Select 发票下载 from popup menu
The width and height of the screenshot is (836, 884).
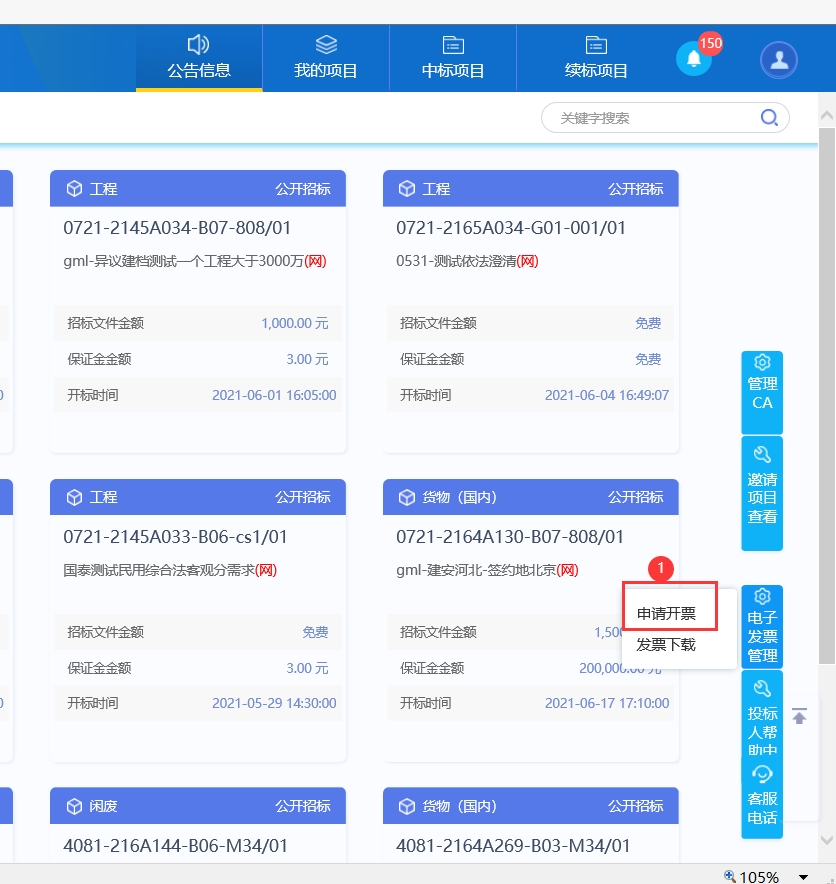pyautogui.click(x=666, y=645)
